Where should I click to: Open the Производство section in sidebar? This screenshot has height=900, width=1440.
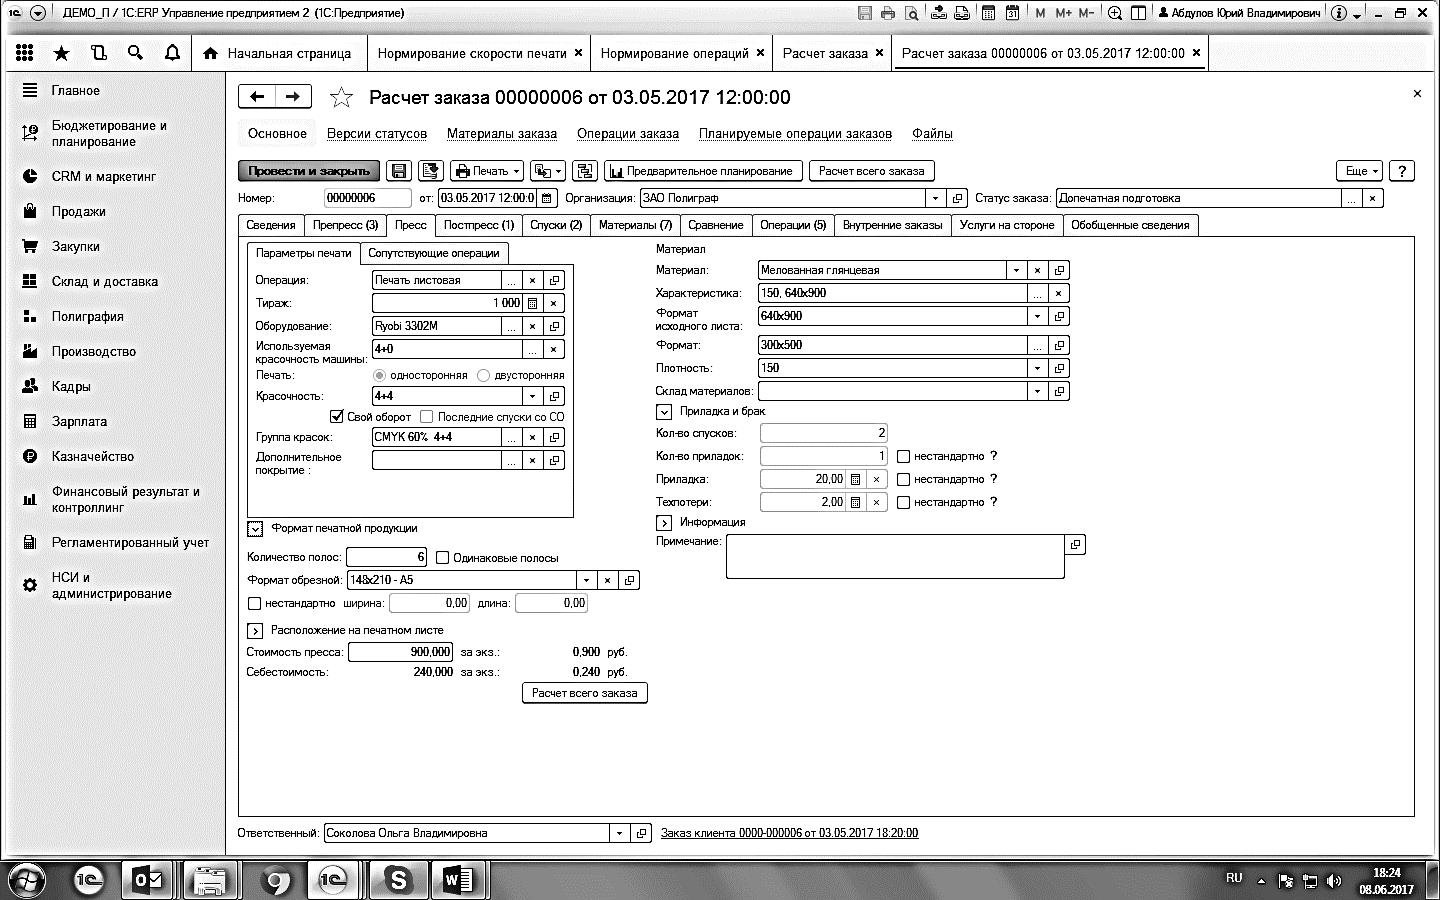[x=94, y=351]
